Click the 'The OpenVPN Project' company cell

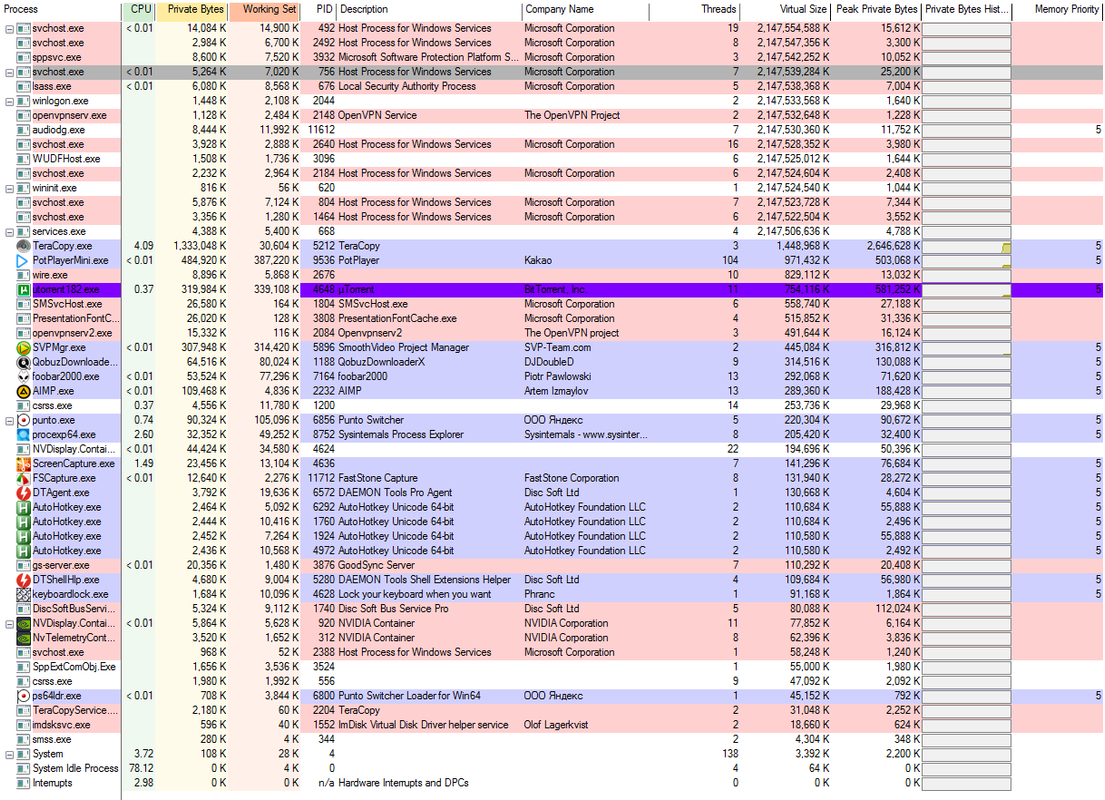572,116
